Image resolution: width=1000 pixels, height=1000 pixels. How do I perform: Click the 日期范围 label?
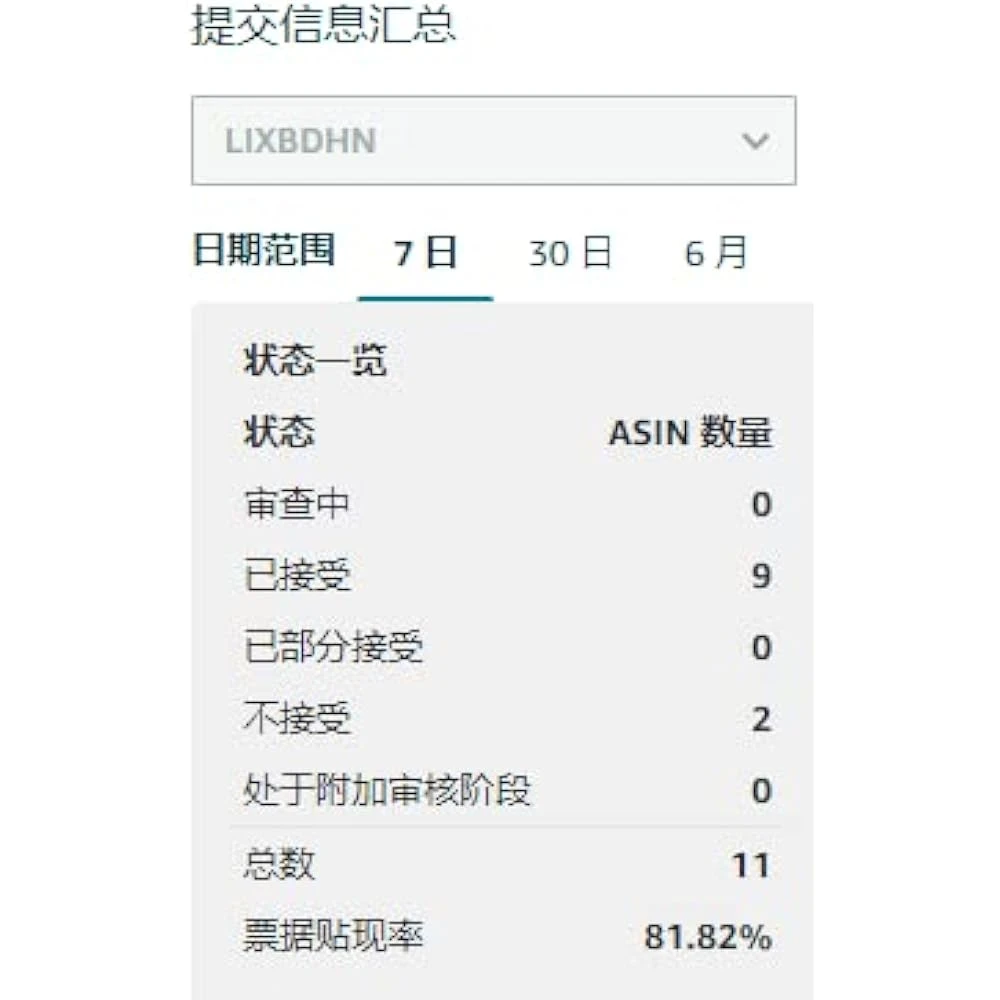tap(263, 251)
